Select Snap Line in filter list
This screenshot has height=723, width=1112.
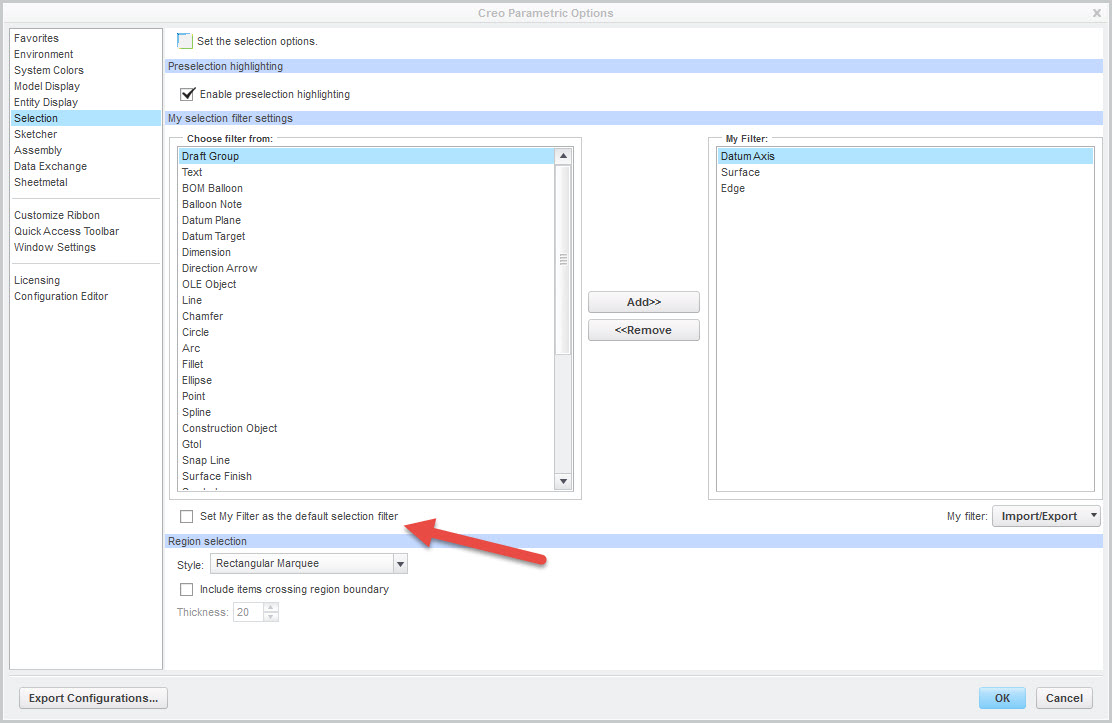(x=366, y=460)
